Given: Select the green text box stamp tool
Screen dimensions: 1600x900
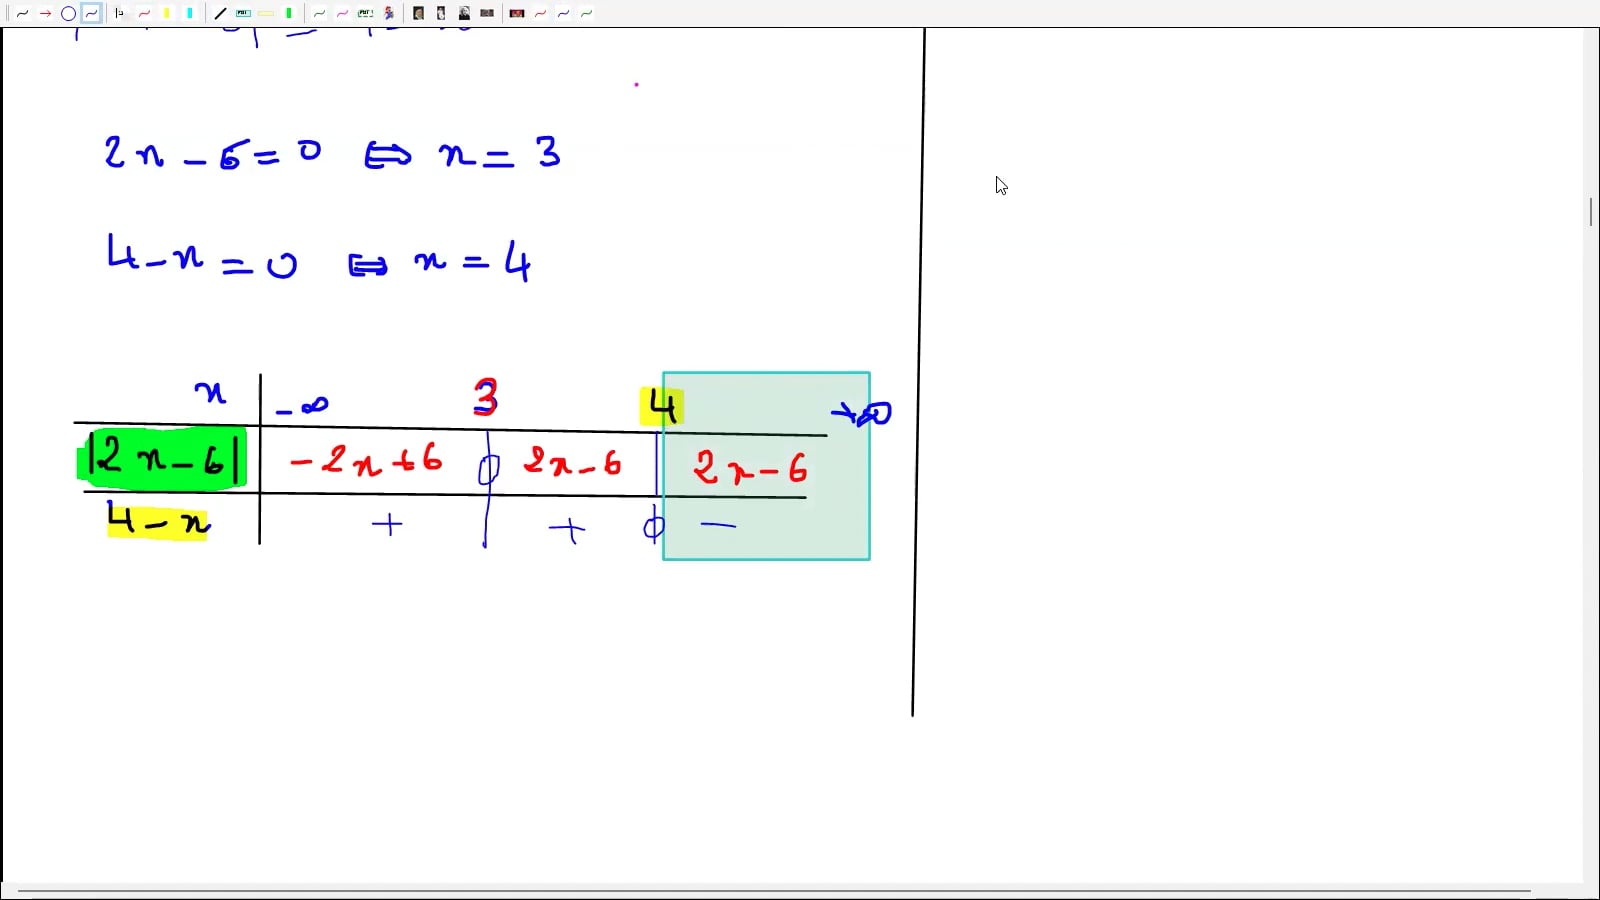Looking at the screenshot, I should point(365,13).
